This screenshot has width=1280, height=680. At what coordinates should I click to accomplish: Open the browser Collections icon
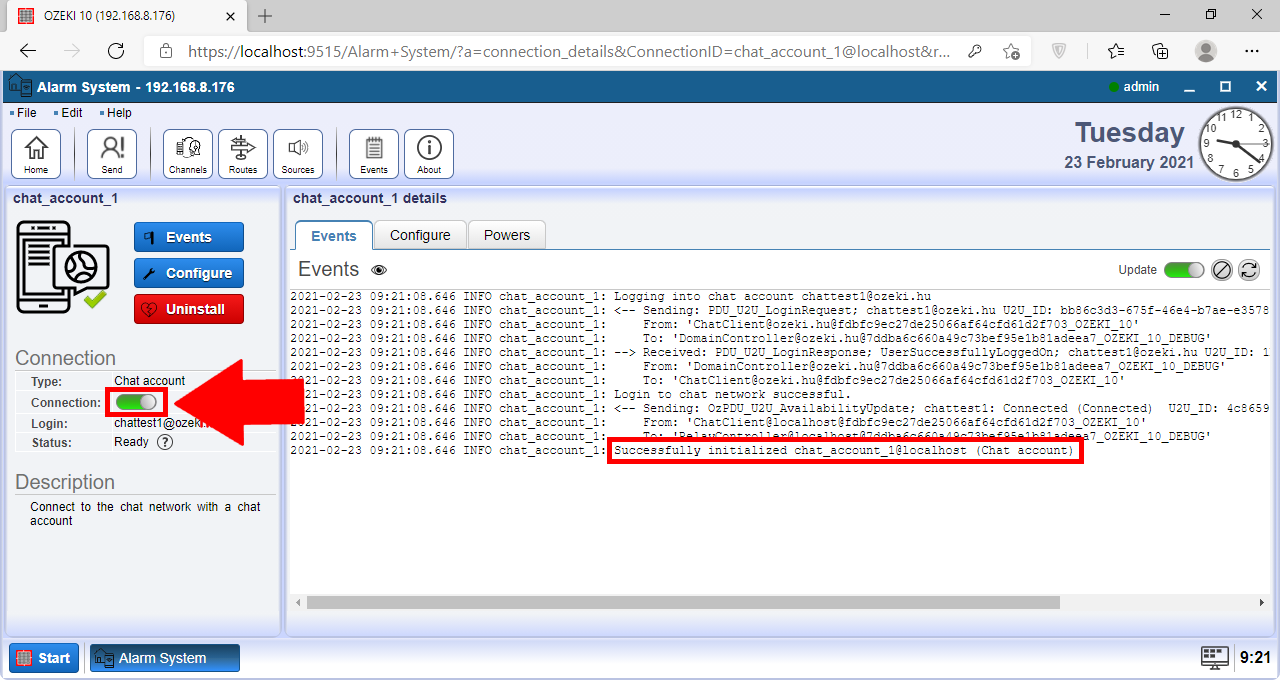coord(1161,51)
